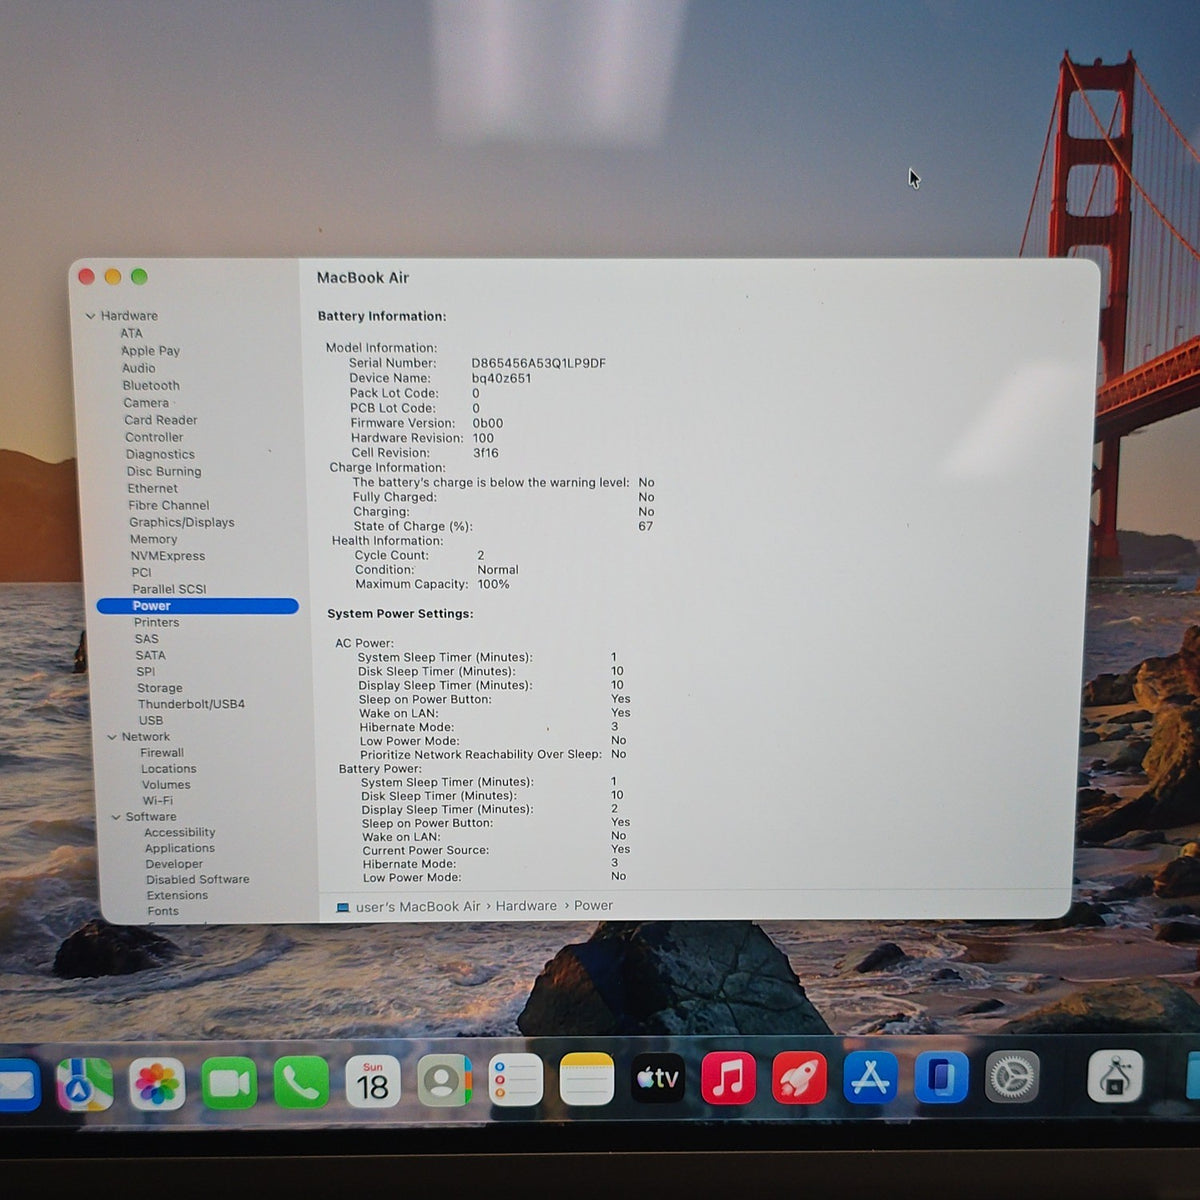Click the red rocket icon in the Dock
The image size is (1200, 1200).
pyautogui.click(x=799, y=1077)
